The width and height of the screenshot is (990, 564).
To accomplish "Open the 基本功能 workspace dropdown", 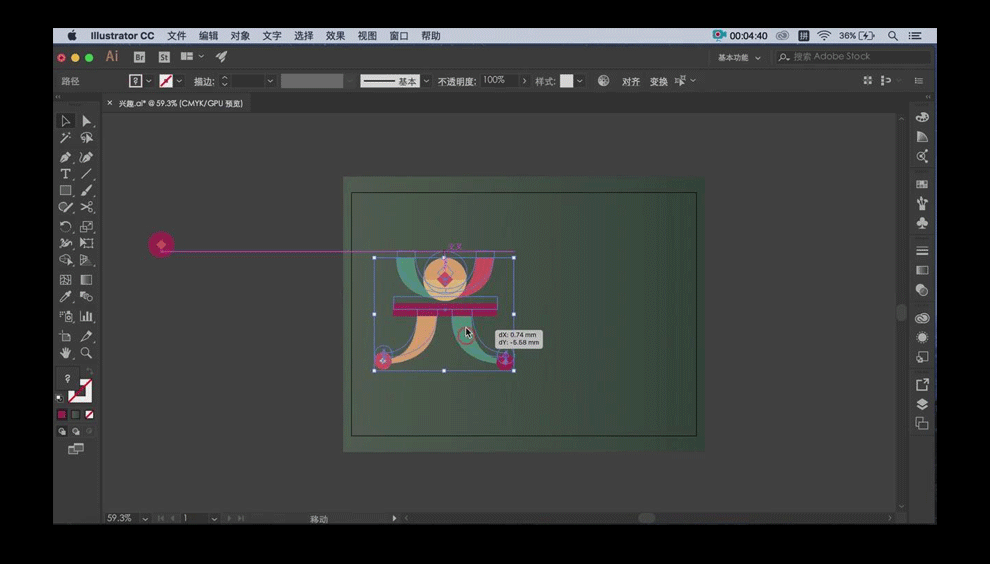I will pos(739,57).
